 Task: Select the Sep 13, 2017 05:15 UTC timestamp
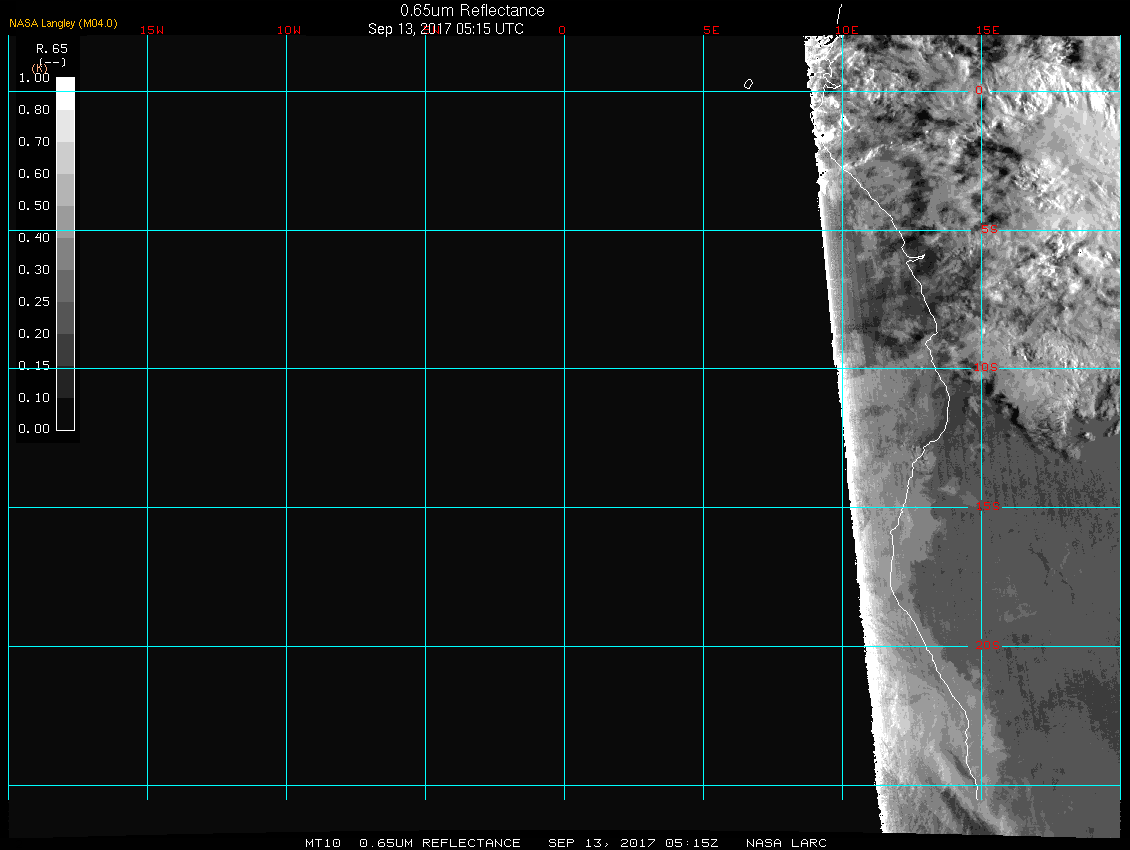point(446,29)
